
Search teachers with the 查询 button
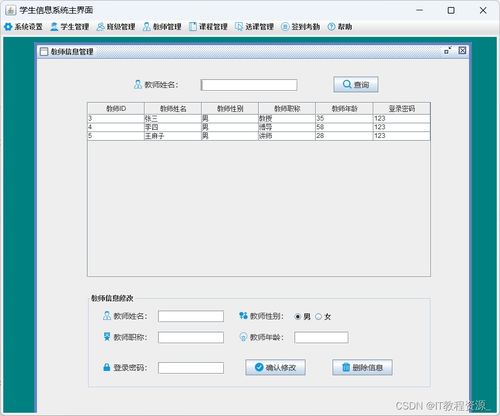(x=356, y=84)
